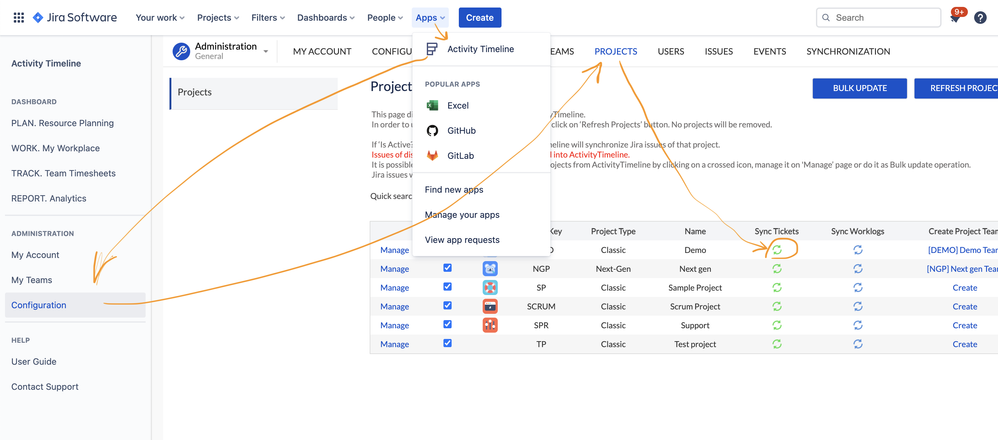This screenshot has height=440, width=998.
Task: Expand the Administration General dropdown arrow
Action: (266, 52)
